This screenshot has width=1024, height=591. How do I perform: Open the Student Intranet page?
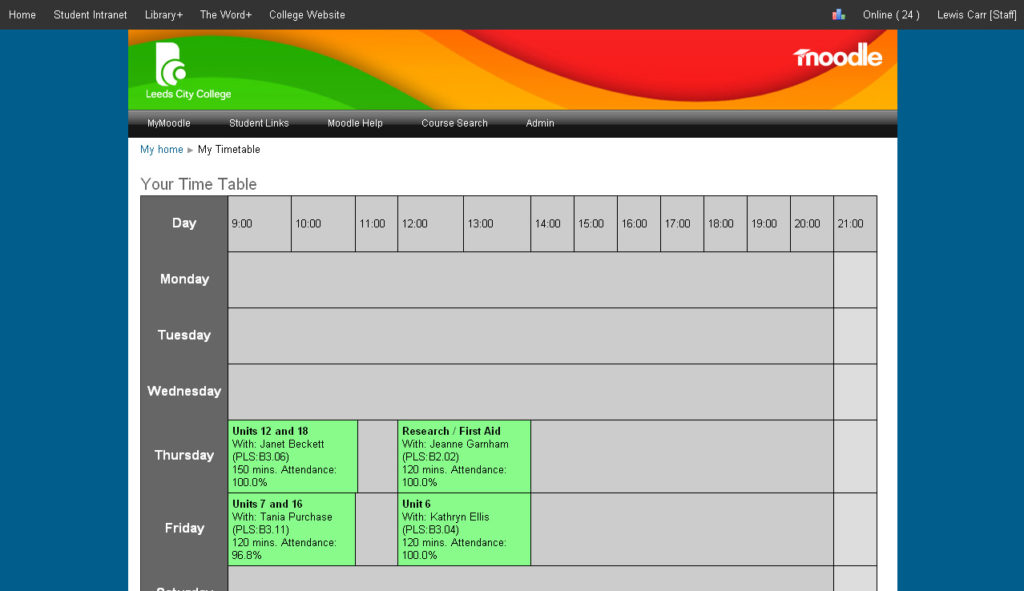click(x=90, y=14)
